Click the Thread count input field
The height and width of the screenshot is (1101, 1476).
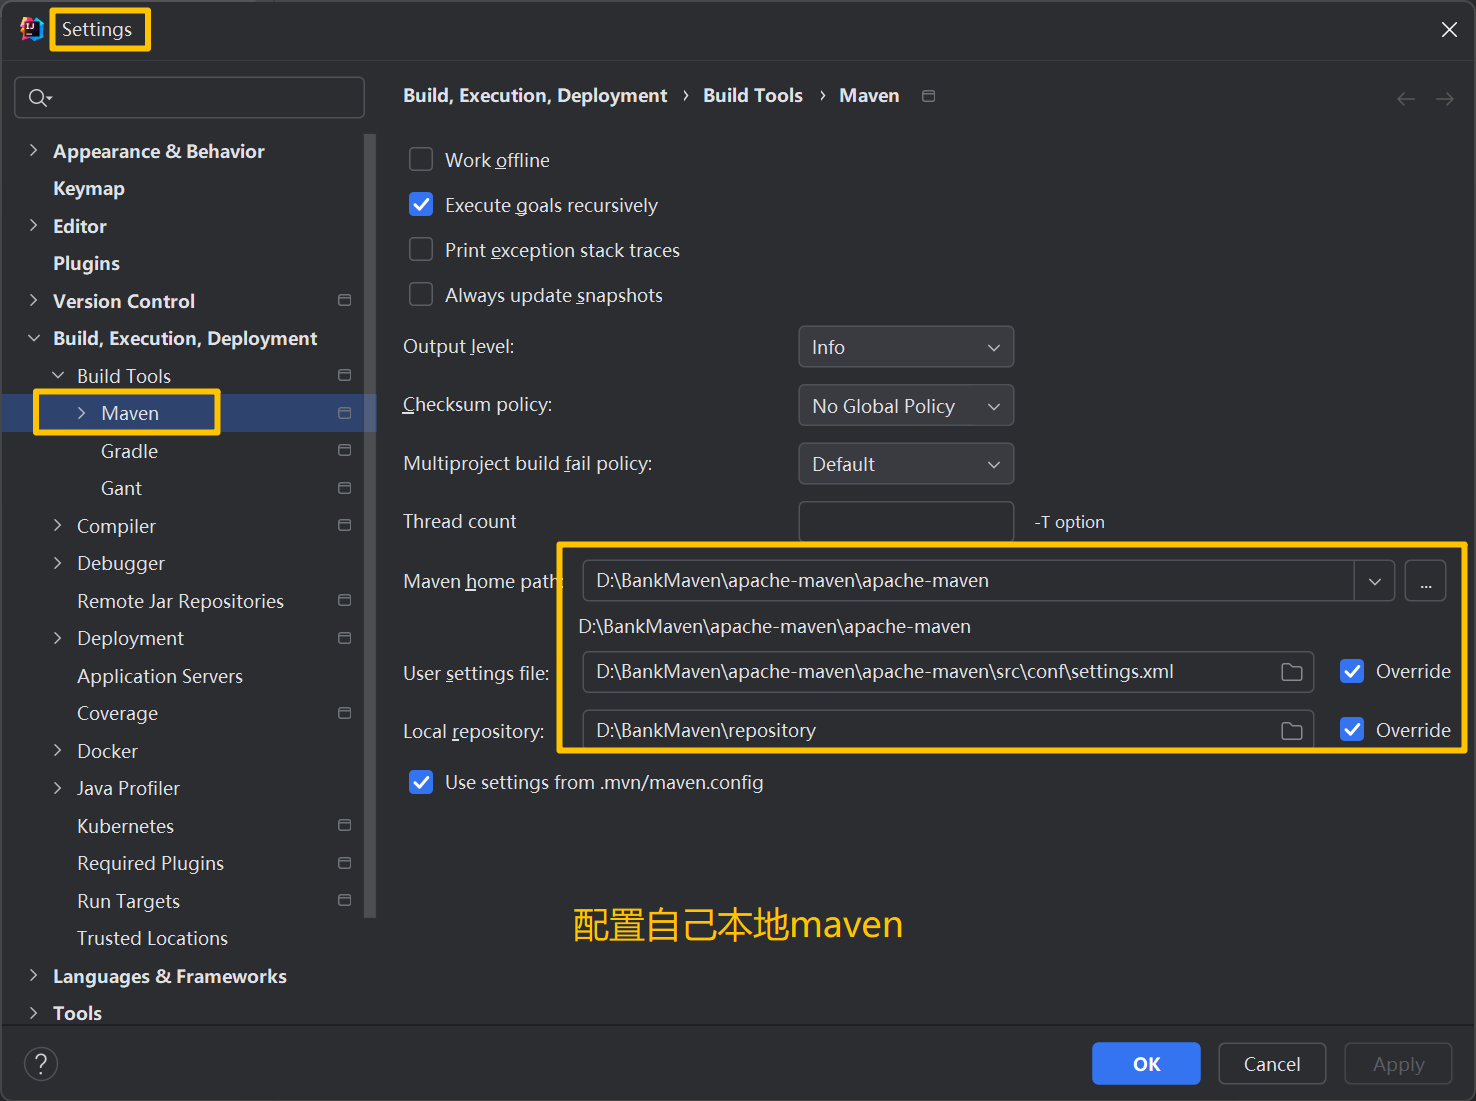tap(906, 522)
